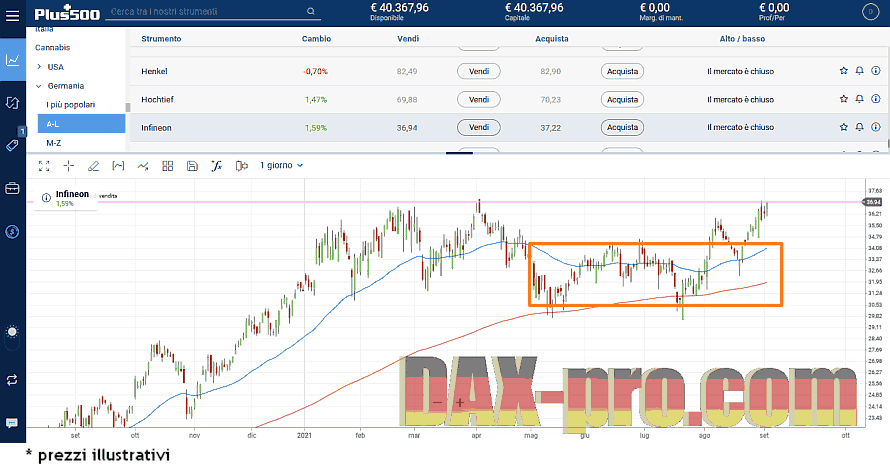Viewport: 890px width, 465px height.
Task: Set price alert bell for Hochtief
Action: point(859,99)
